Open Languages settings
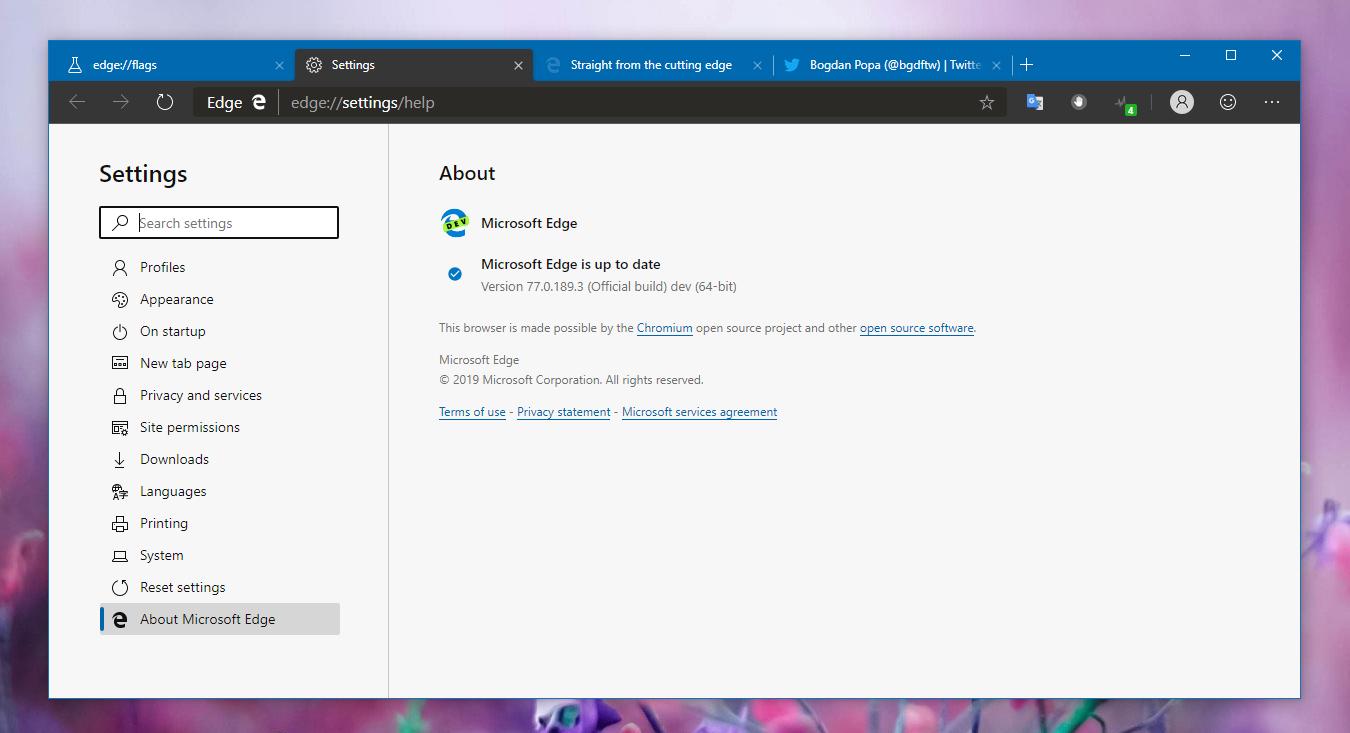The width and height of the screenshot is (1350, 733). coord(220,491)
